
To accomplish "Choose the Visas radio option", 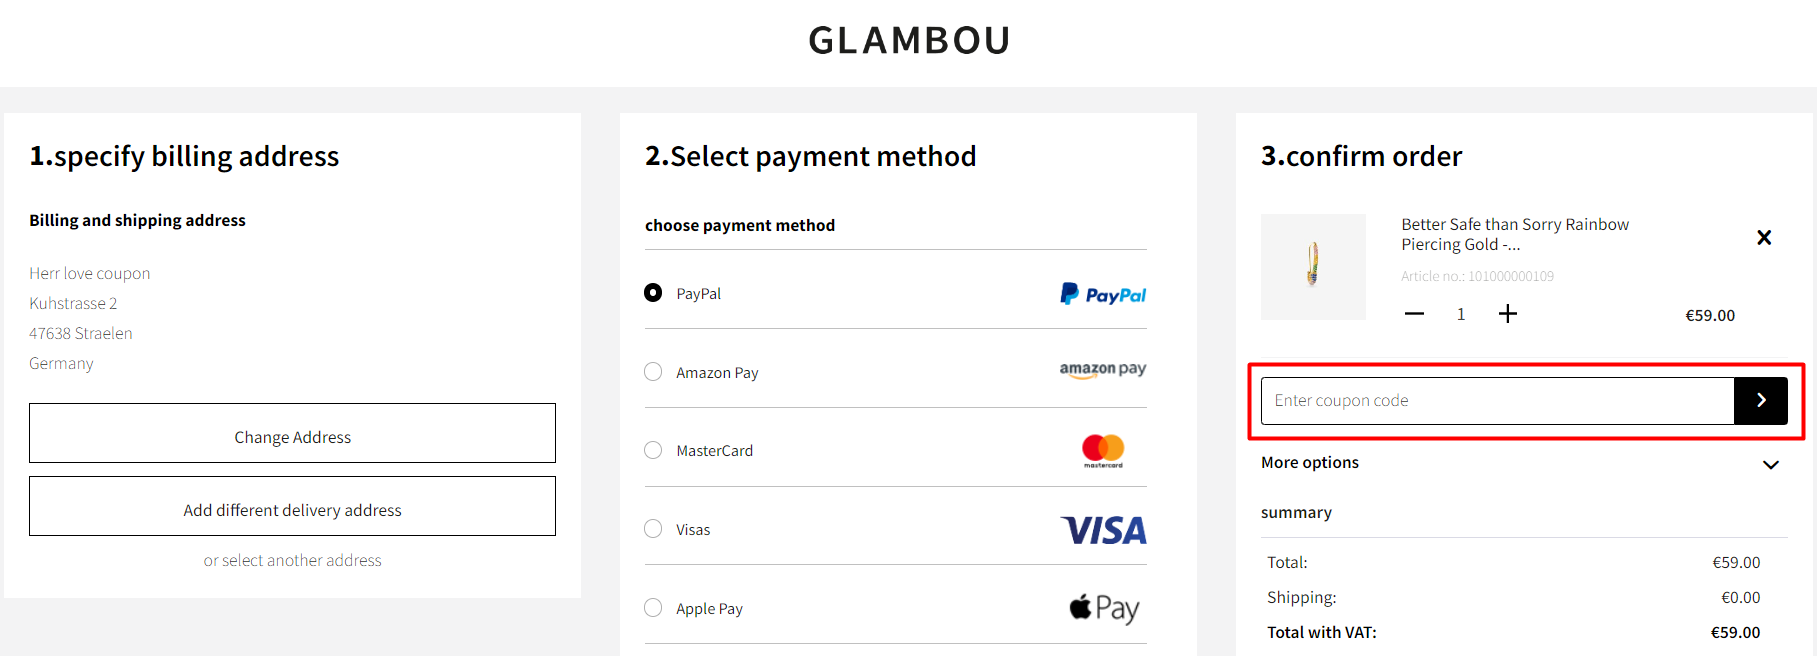I will (x=653, y=529).
